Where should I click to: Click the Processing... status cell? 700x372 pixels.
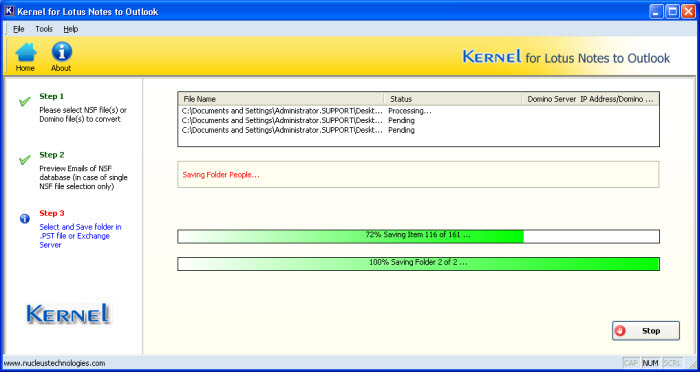click(x=410, y=111)
